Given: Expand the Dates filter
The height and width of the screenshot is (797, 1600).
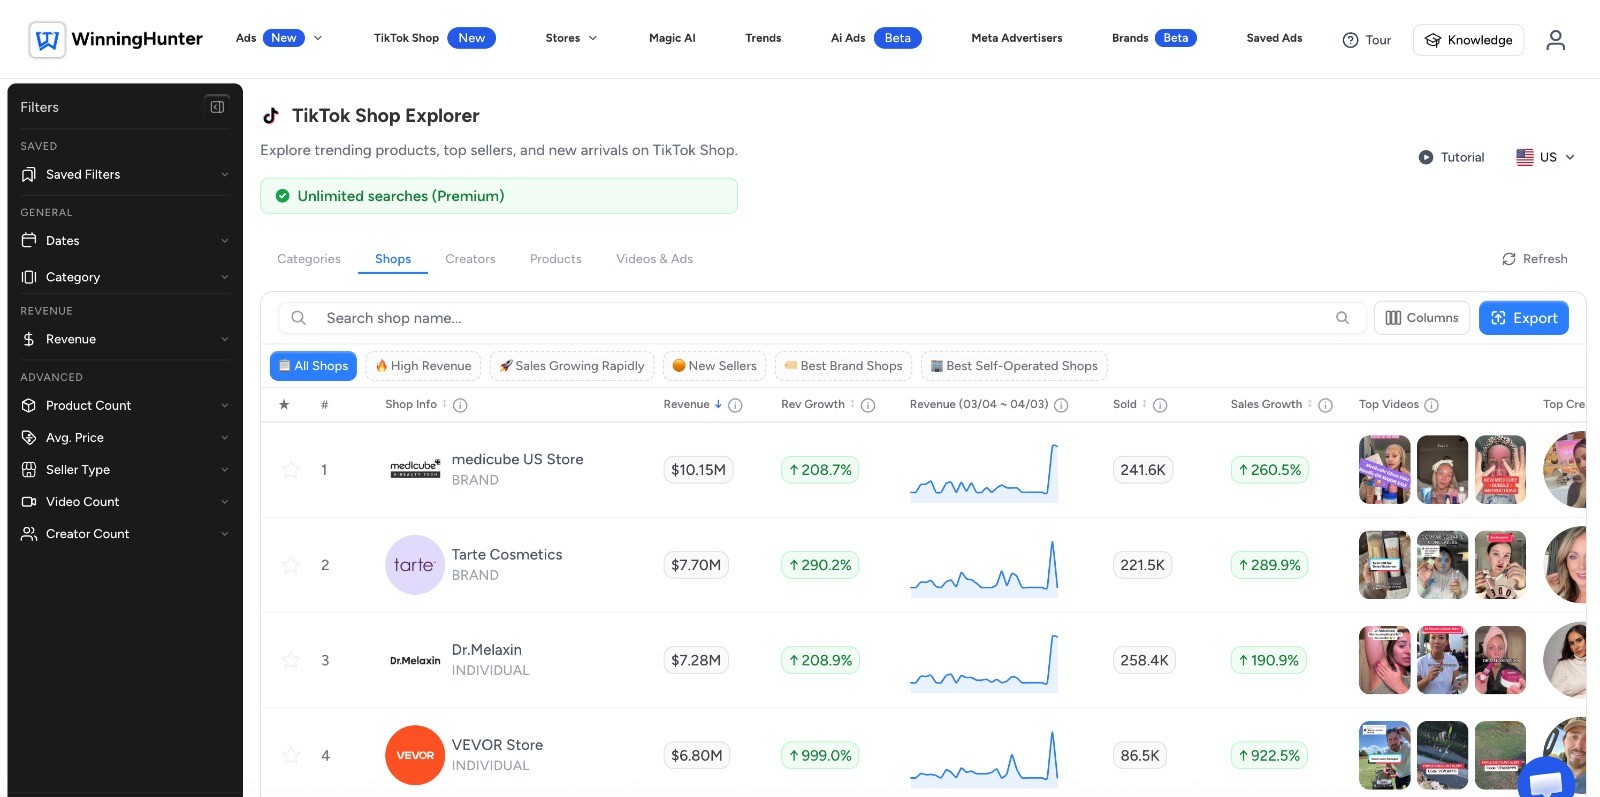Looking at the screenshot, I should [125, 240].
